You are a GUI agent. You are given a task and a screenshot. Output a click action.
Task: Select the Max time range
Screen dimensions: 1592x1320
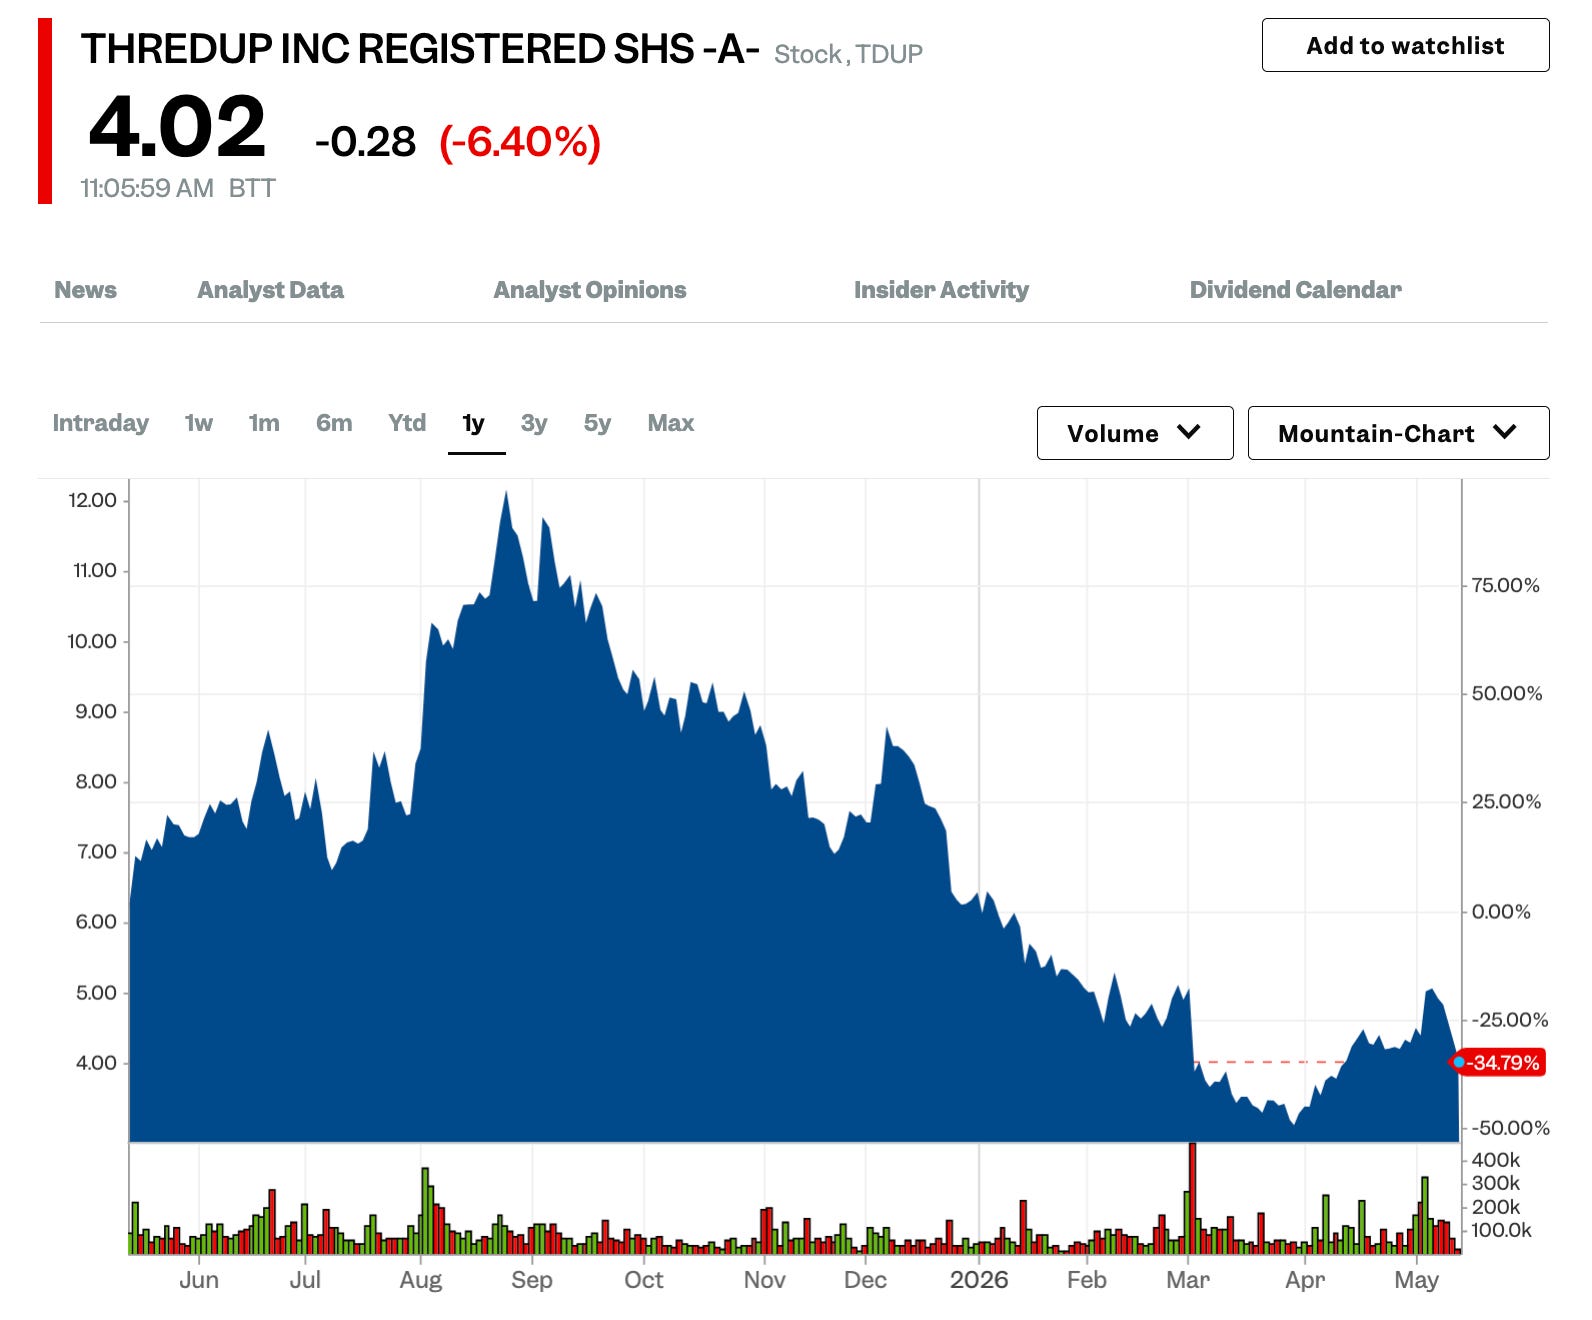click(x=670, y=423)
